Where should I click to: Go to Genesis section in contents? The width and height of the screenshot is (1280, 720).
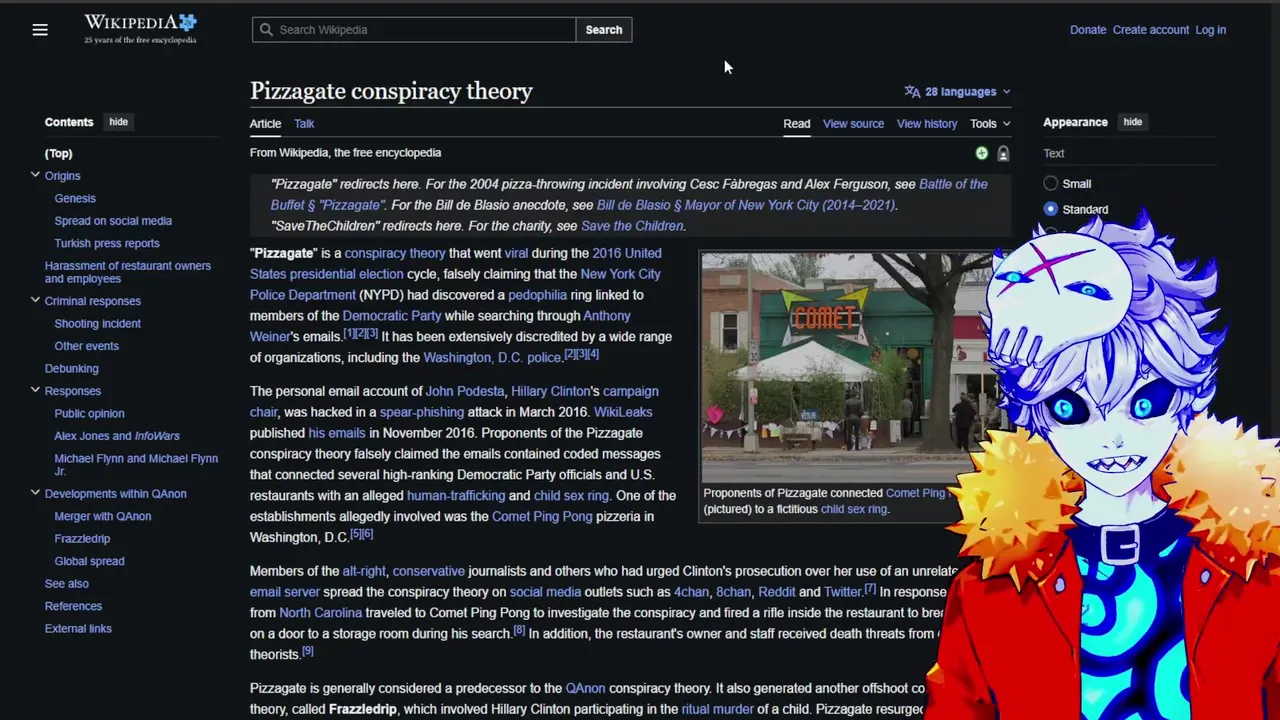pos(75,199)
